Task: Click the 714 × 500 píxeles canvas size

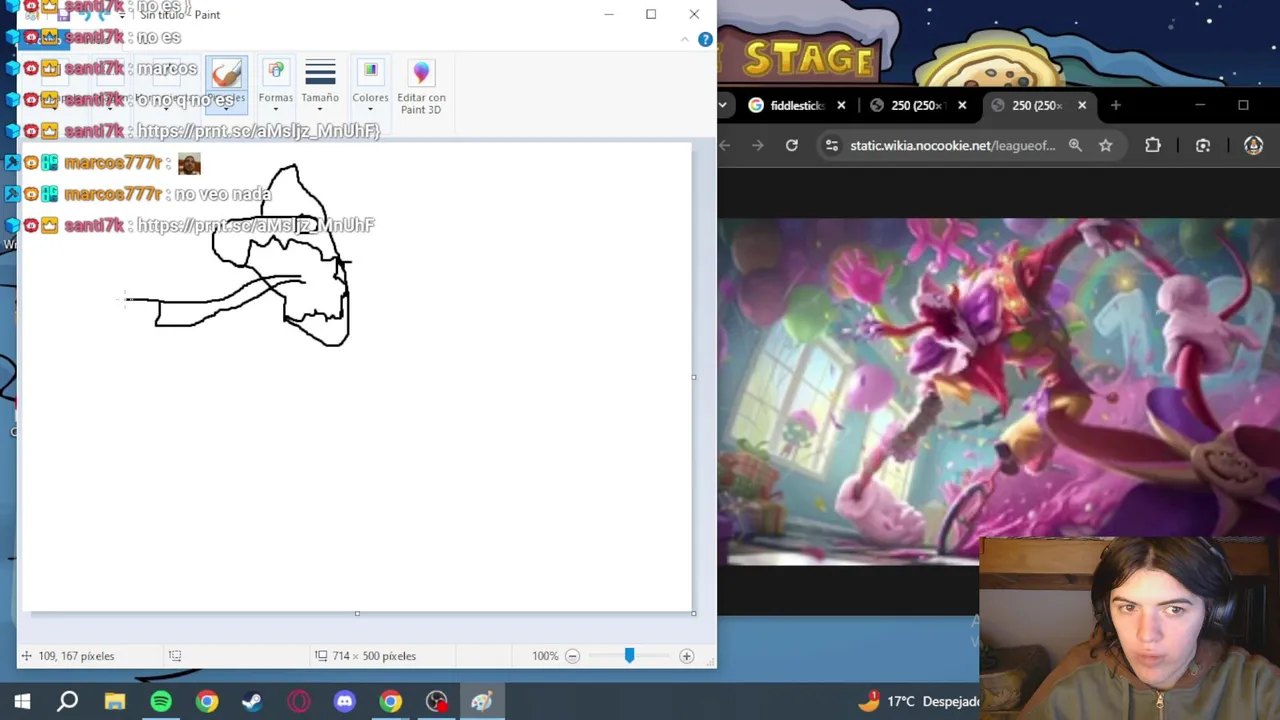Action: (x=374, y=656)
